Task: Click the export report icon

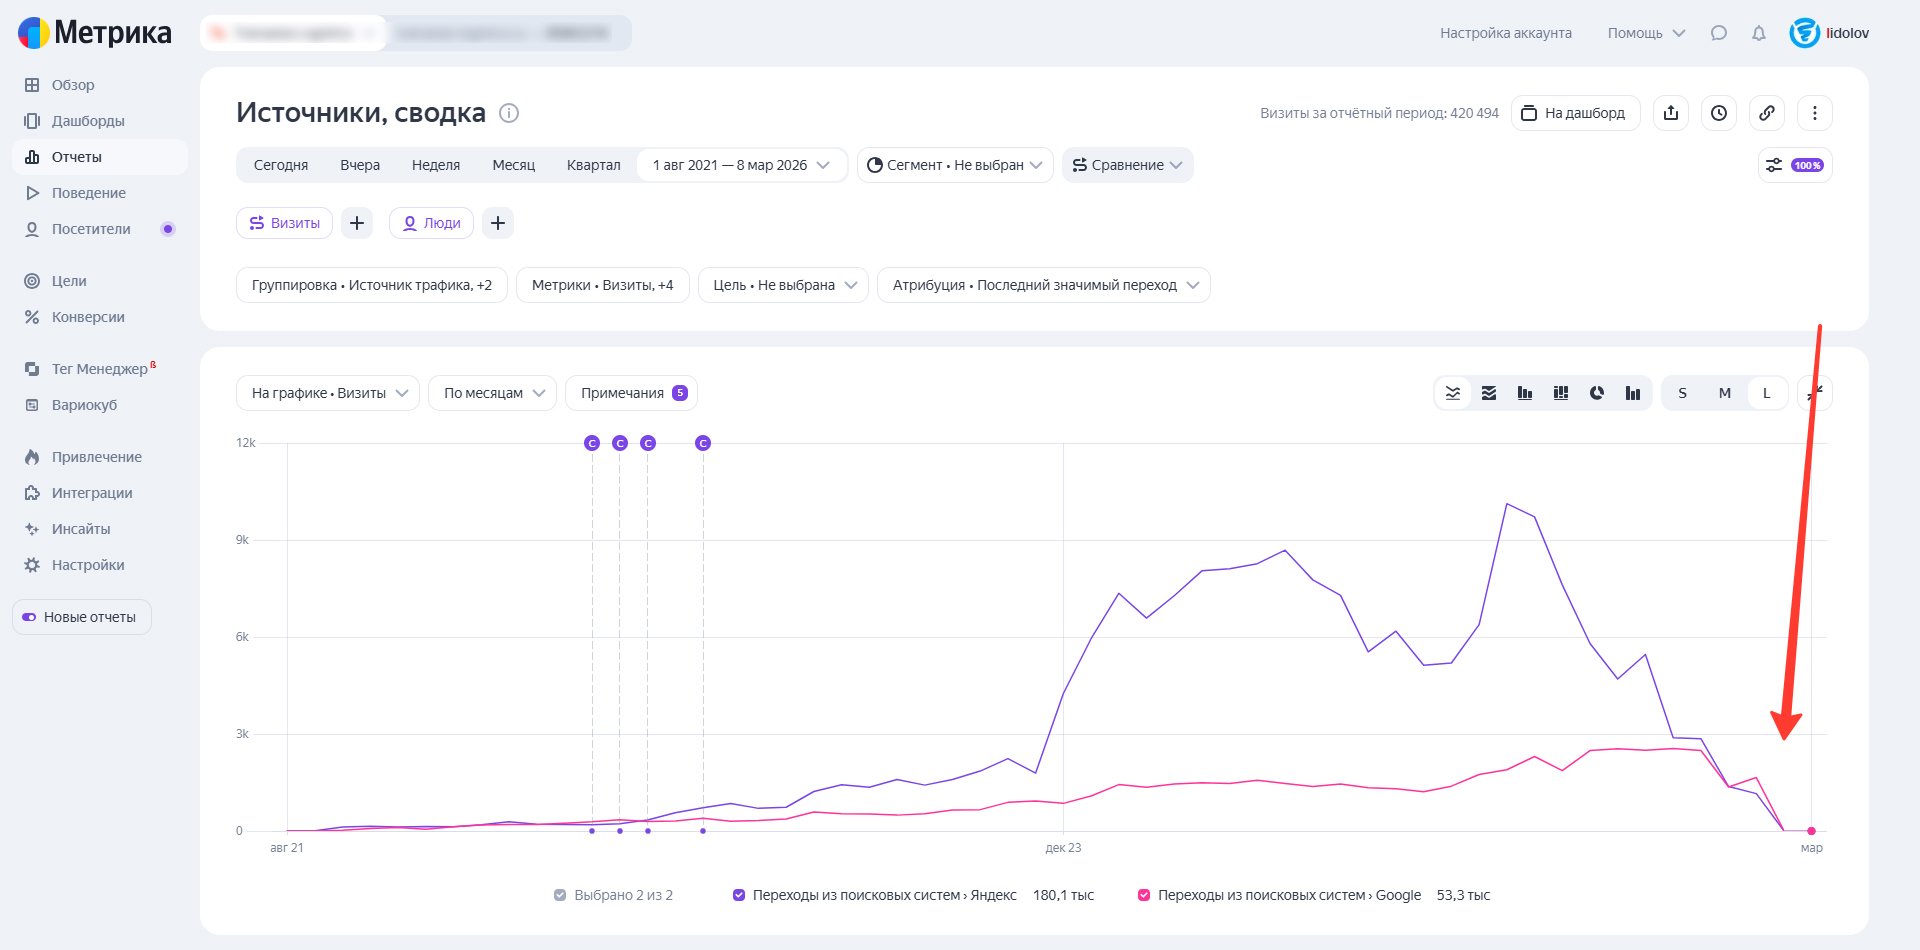Action: point(1671,113)
